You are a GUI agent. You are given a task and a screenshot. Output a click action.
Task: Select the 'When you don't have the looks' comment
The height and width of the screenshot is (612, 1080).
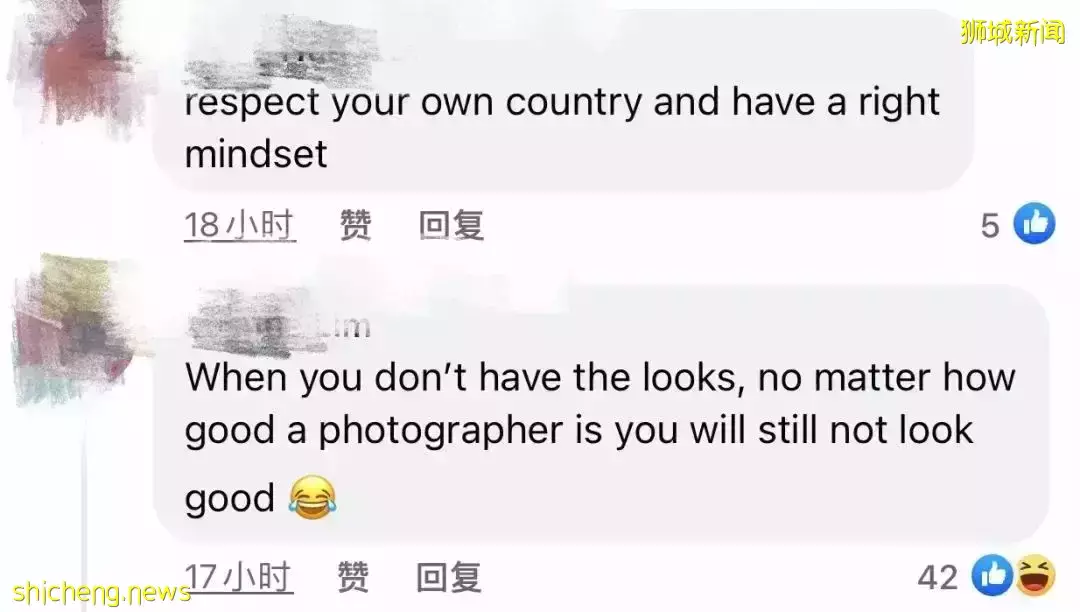601,413
